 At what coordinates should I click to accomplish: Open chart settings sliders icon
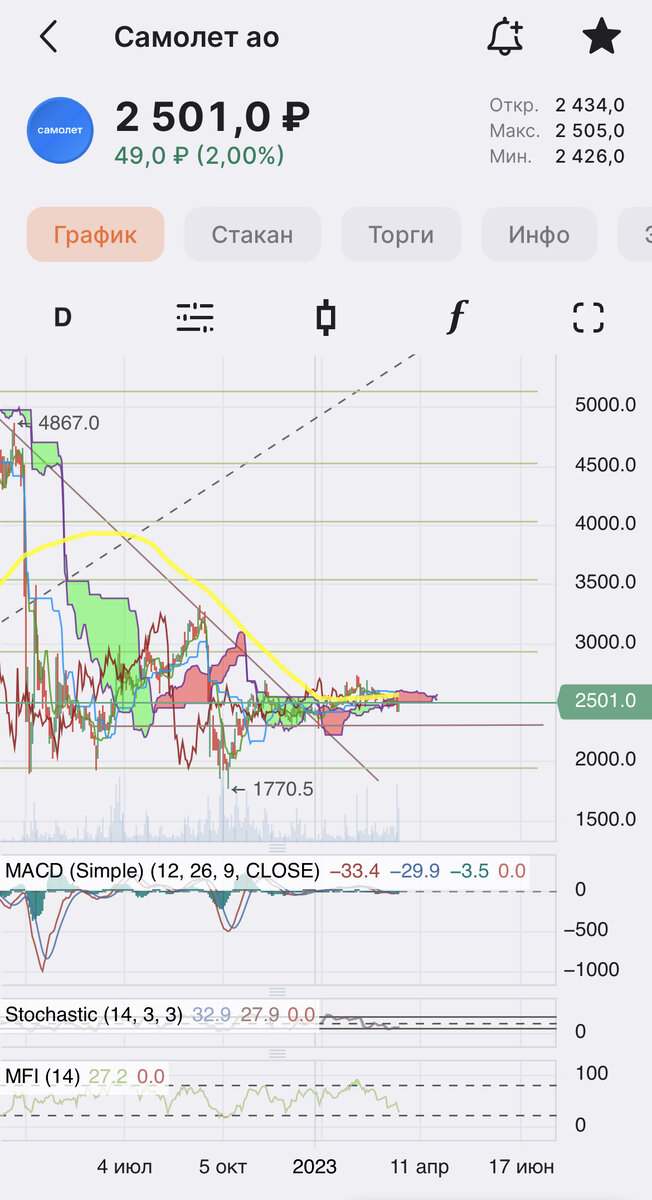click(x=194, y=318)
